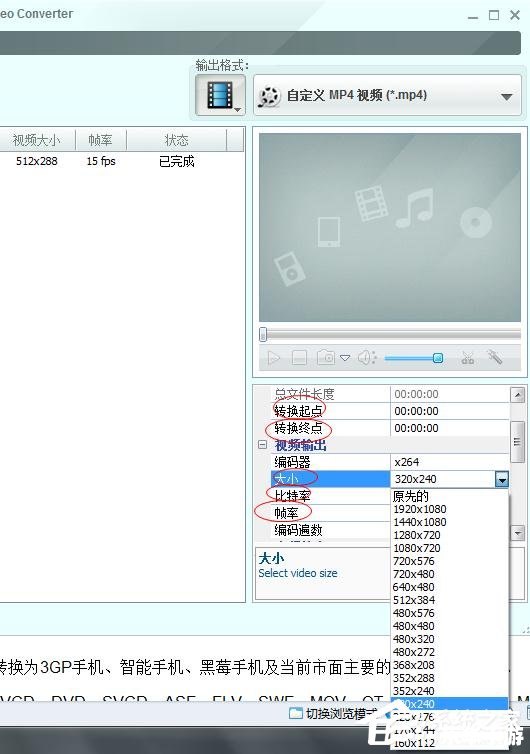
Task: Adjust the volume slider handle
Action: [438, 358]
